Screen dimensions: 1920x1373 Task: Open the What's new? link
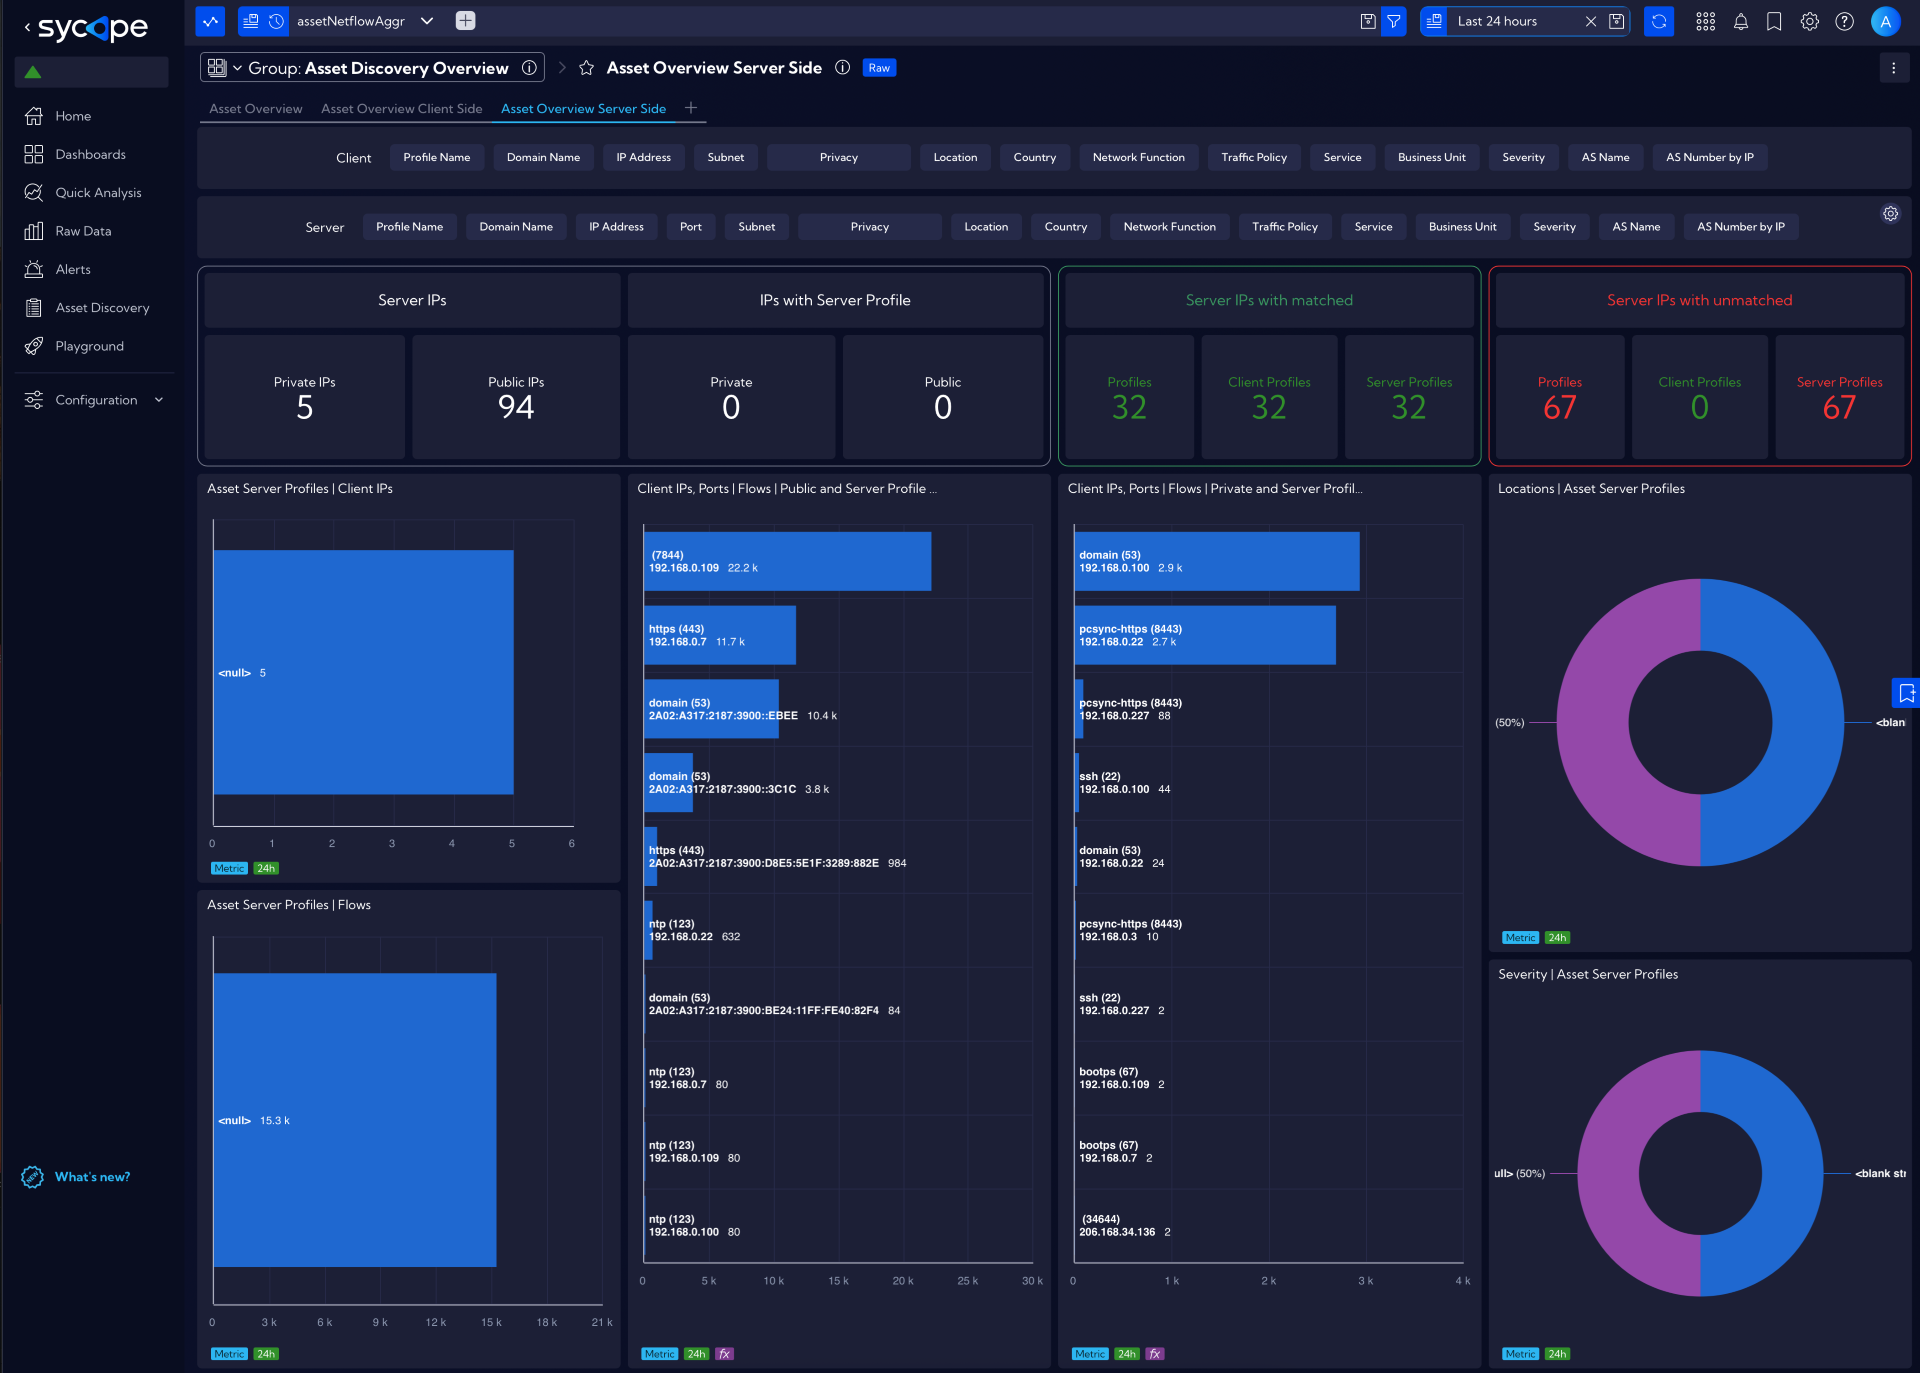click(92, 1177)
